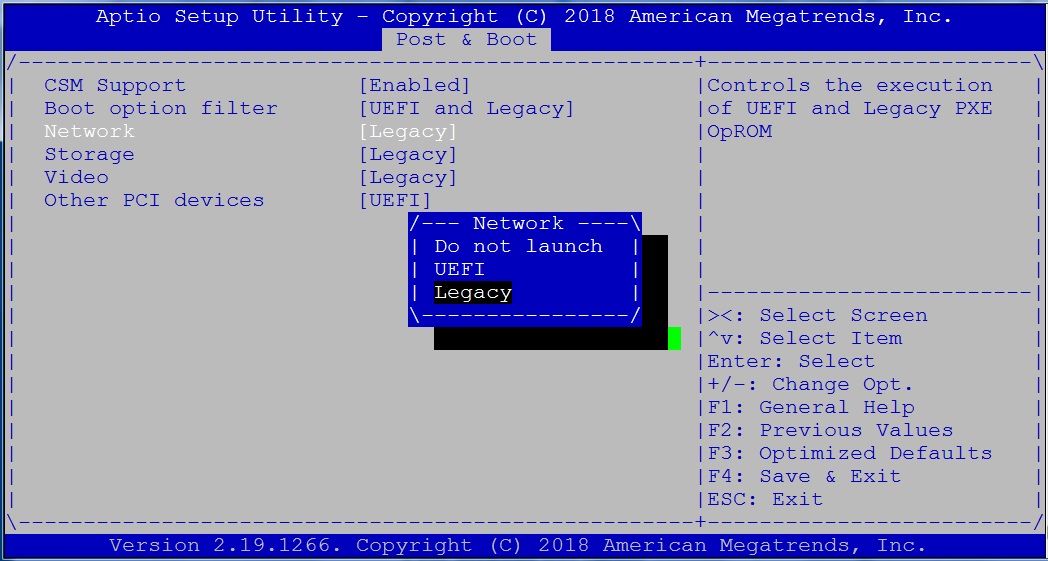Click the F3: Optimized Defaults hint
1048x561 pixels.
pyautogui.click(x=849, y=454)
